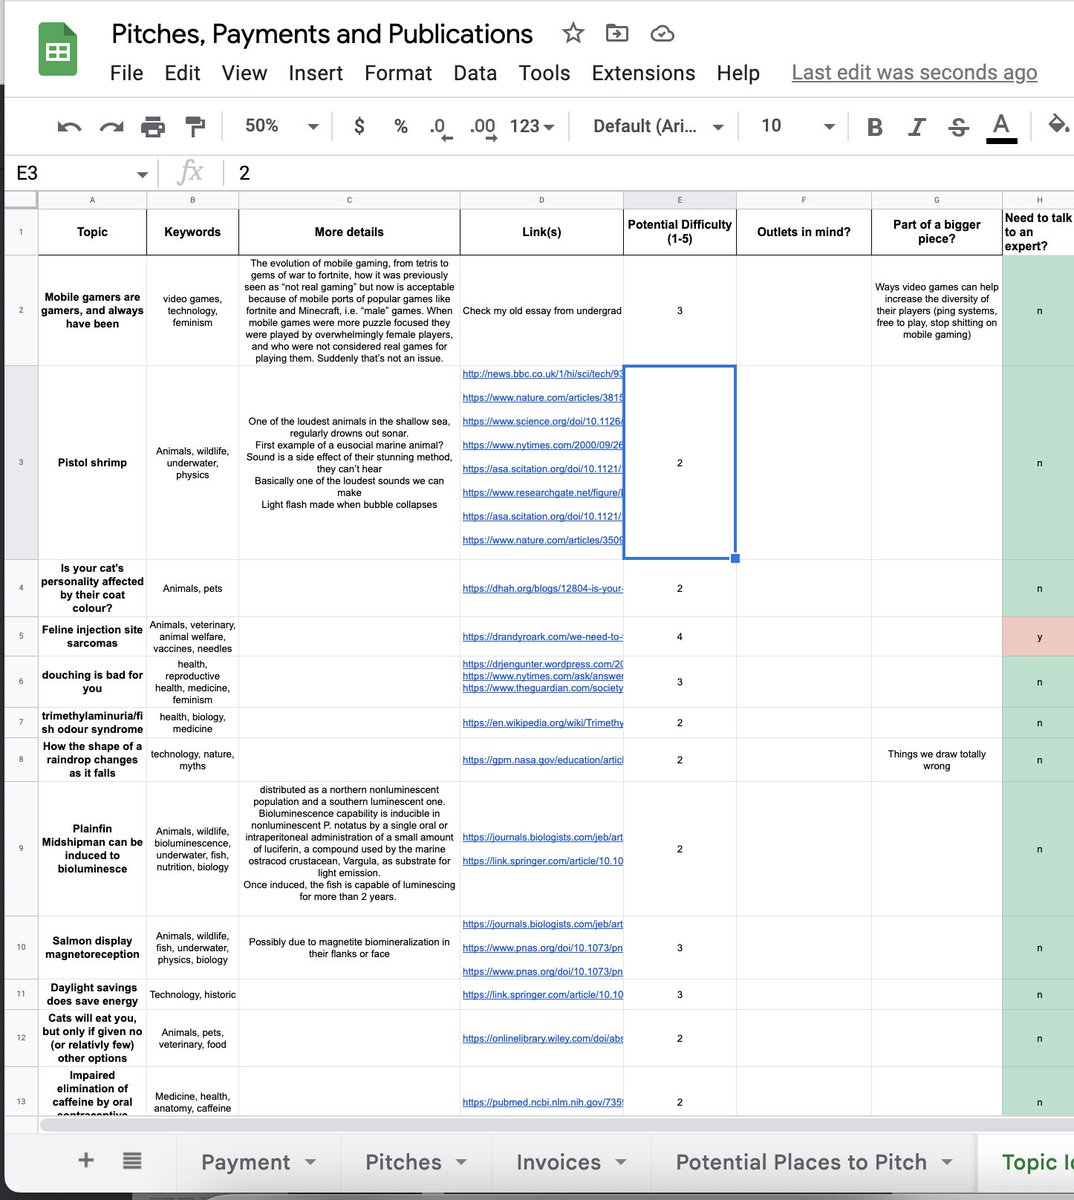Open the Google Sheets home icon

pyautogui.click(x=58, y=50)
